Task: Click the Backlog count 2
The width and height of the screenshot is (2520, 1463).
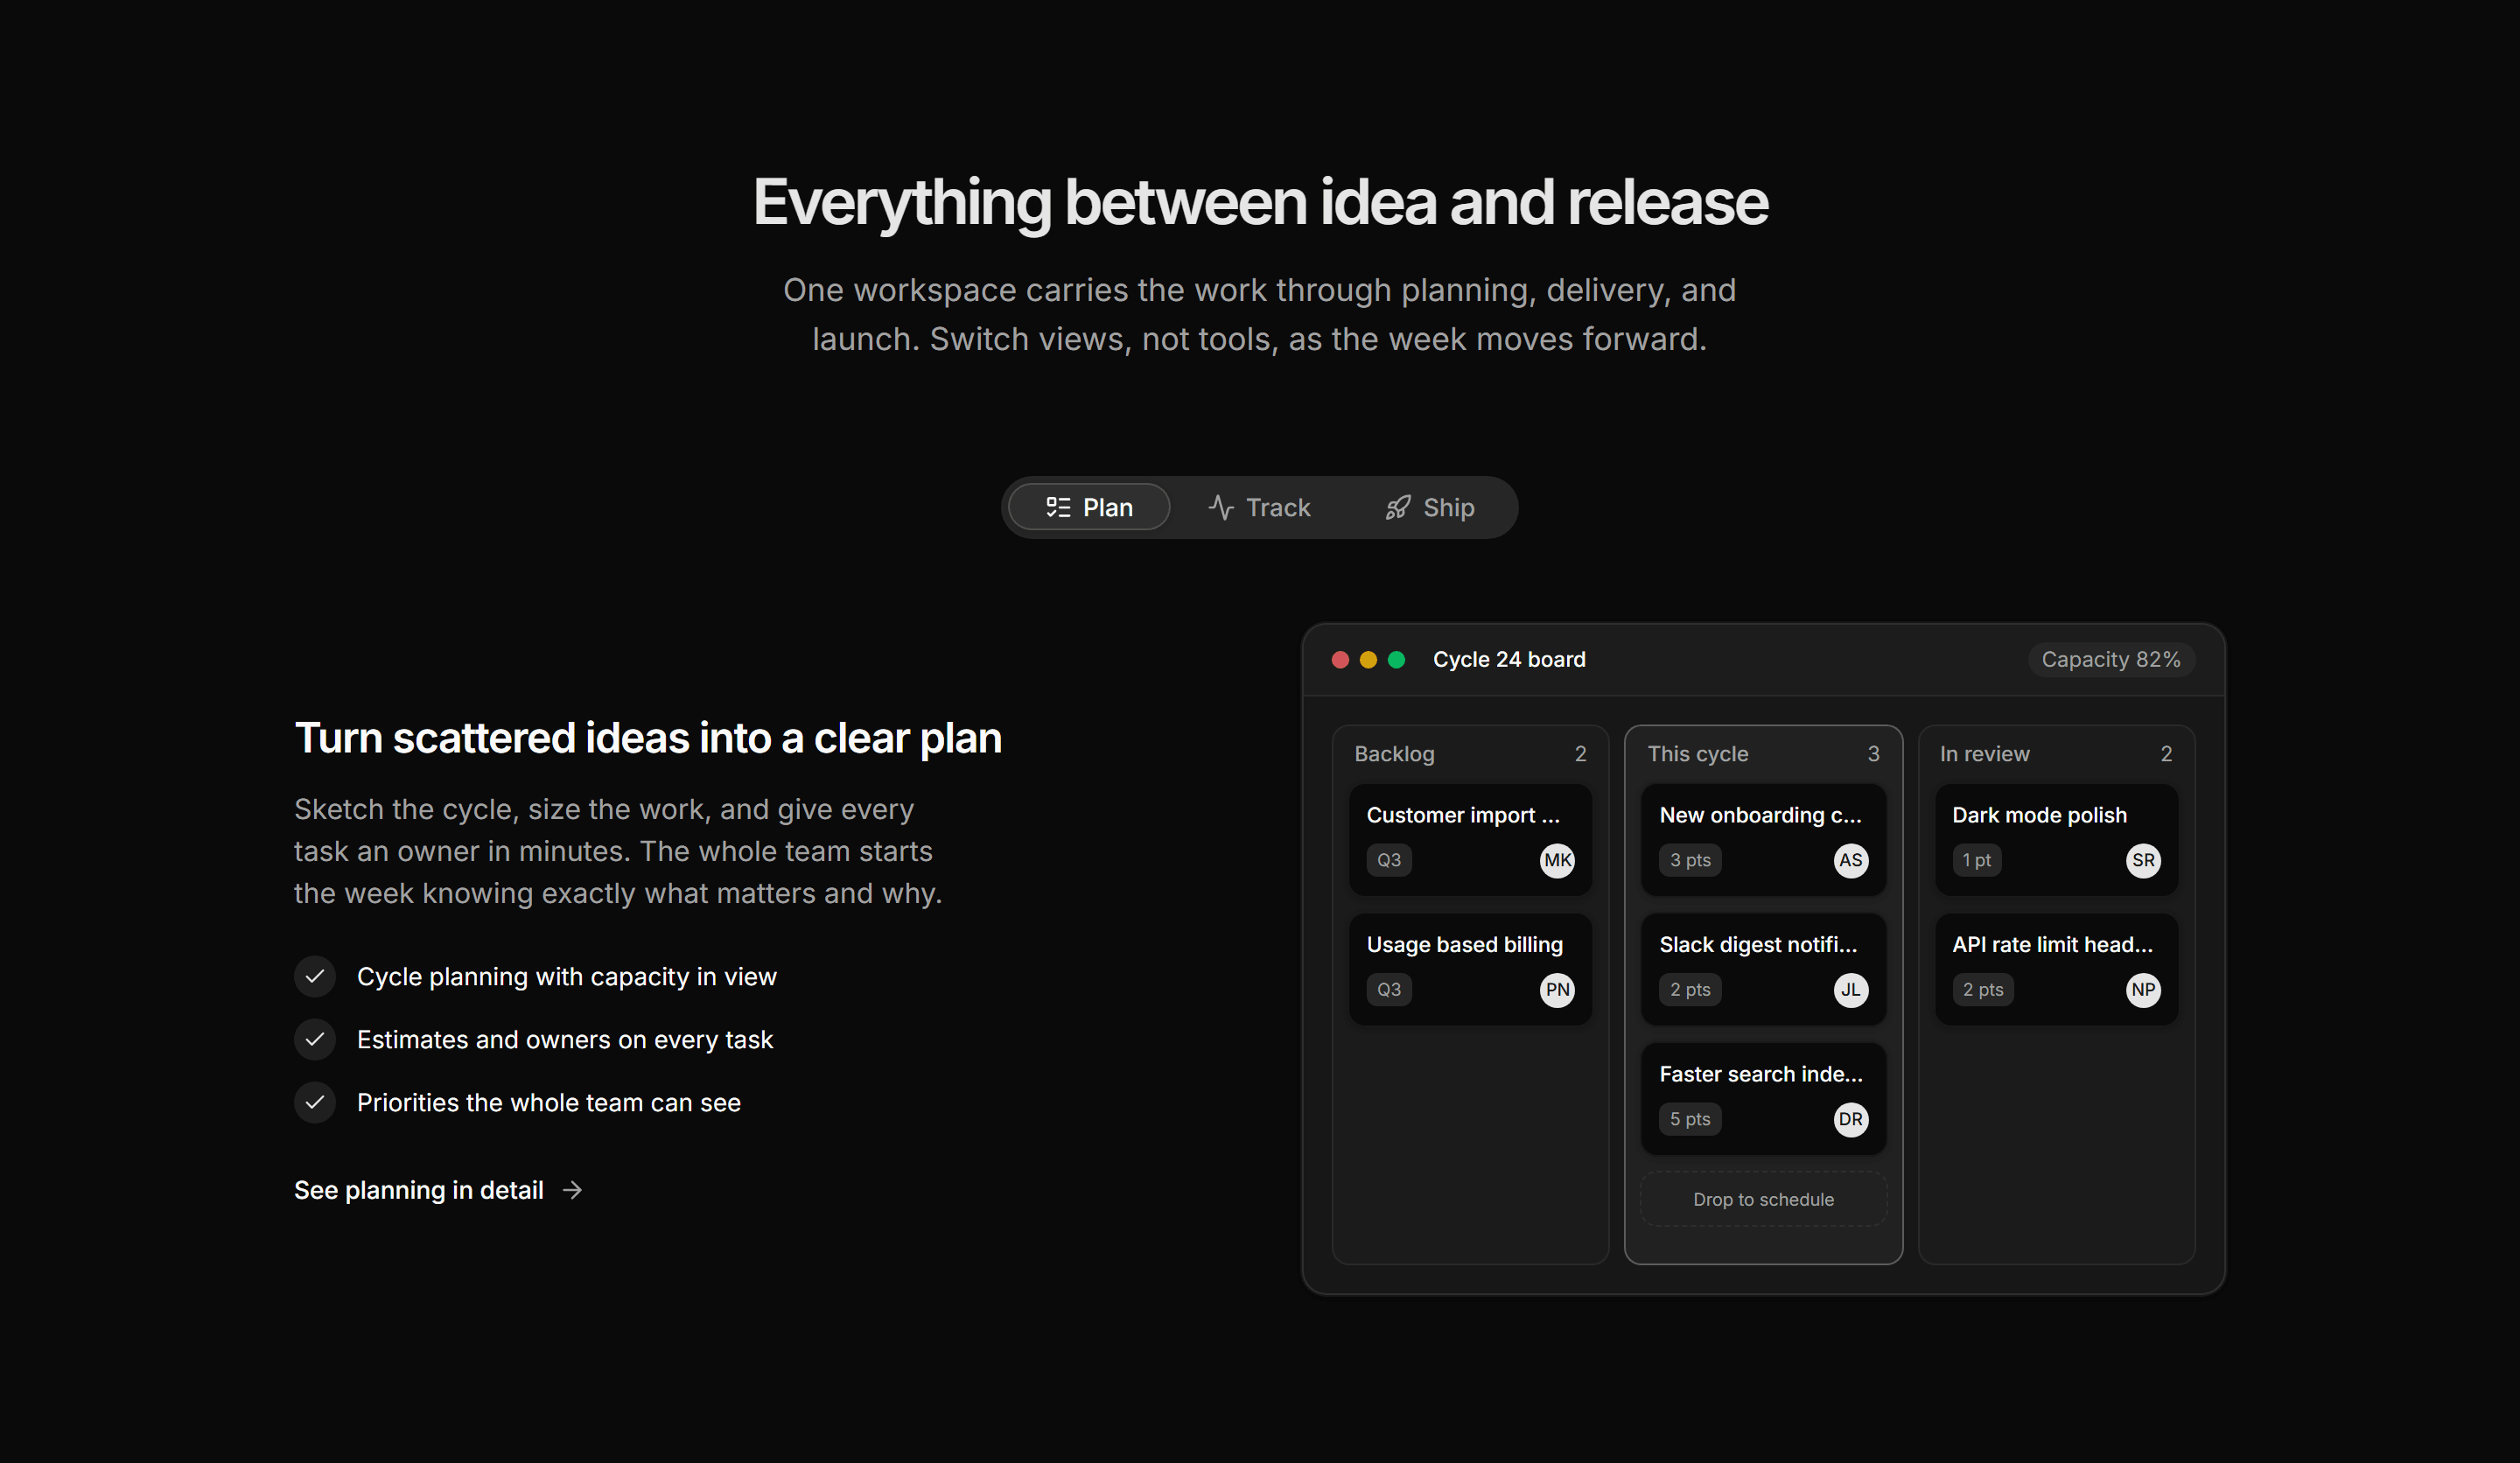Action: (1580, 754)
